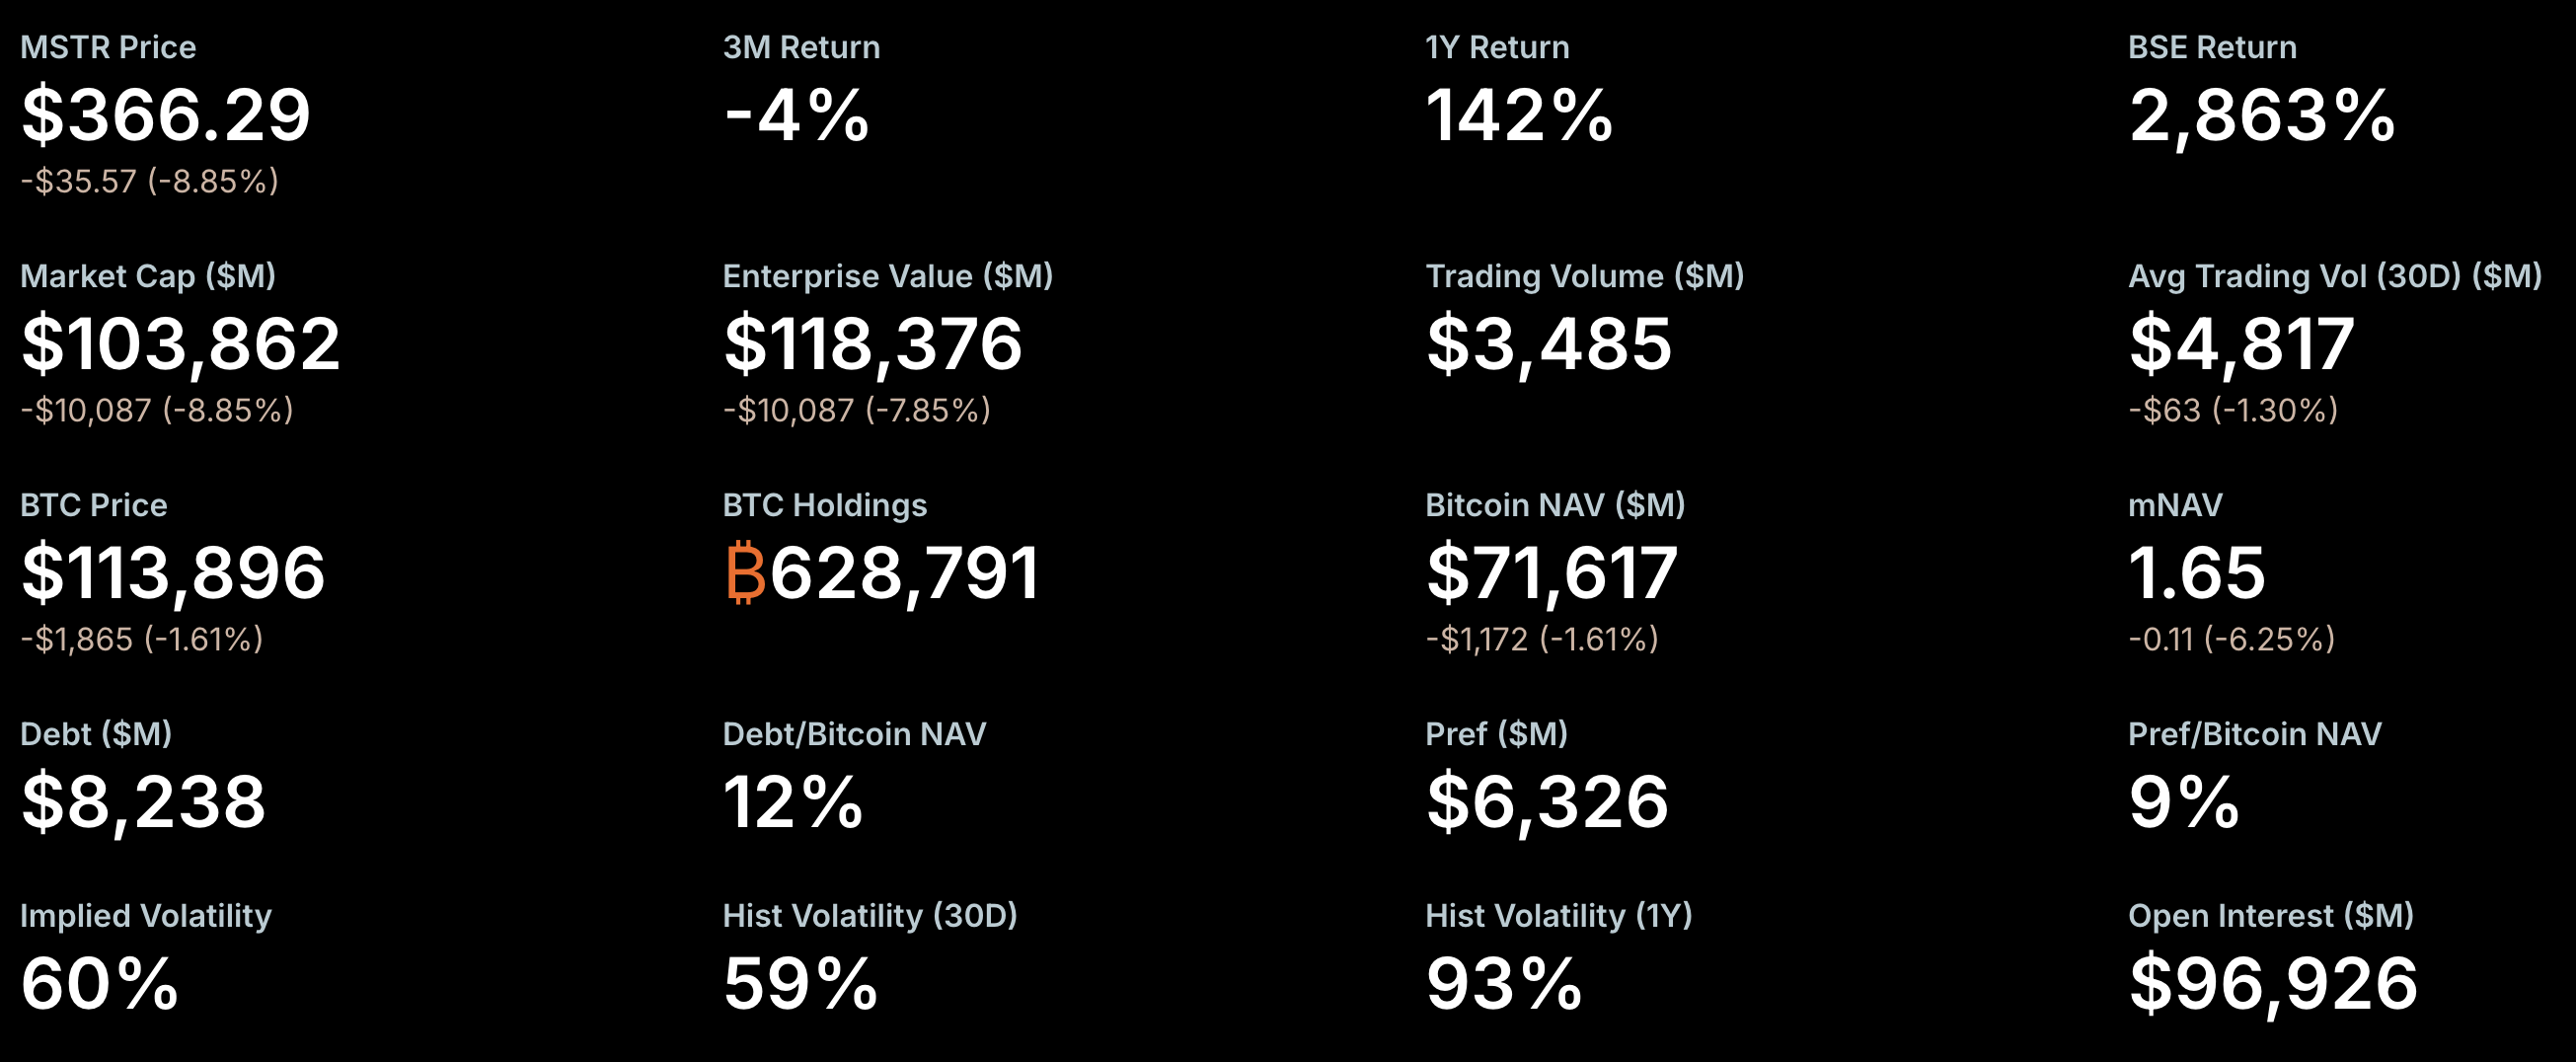Click the BTC Holdings label

(825, 505)
